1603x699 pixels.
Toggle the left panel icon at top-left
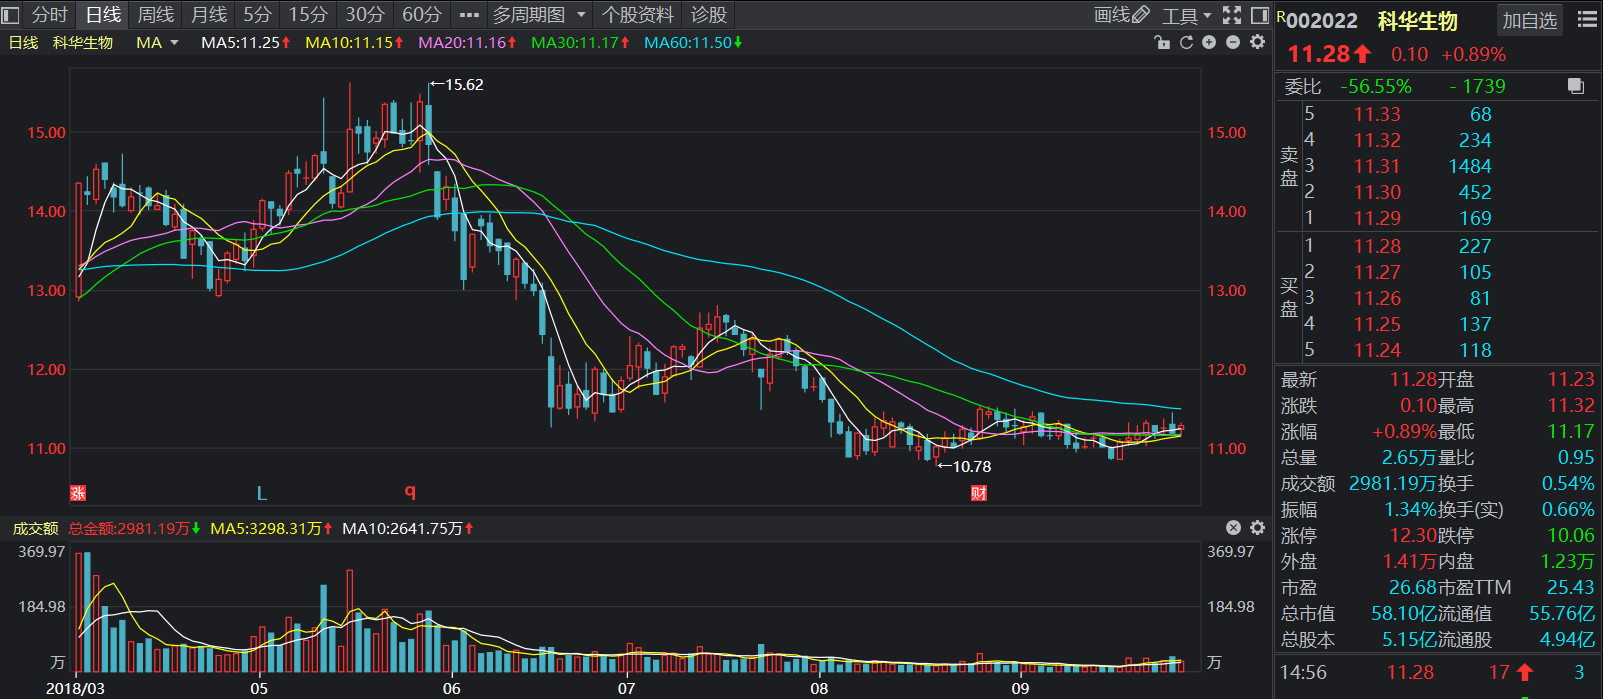[11, 15]
